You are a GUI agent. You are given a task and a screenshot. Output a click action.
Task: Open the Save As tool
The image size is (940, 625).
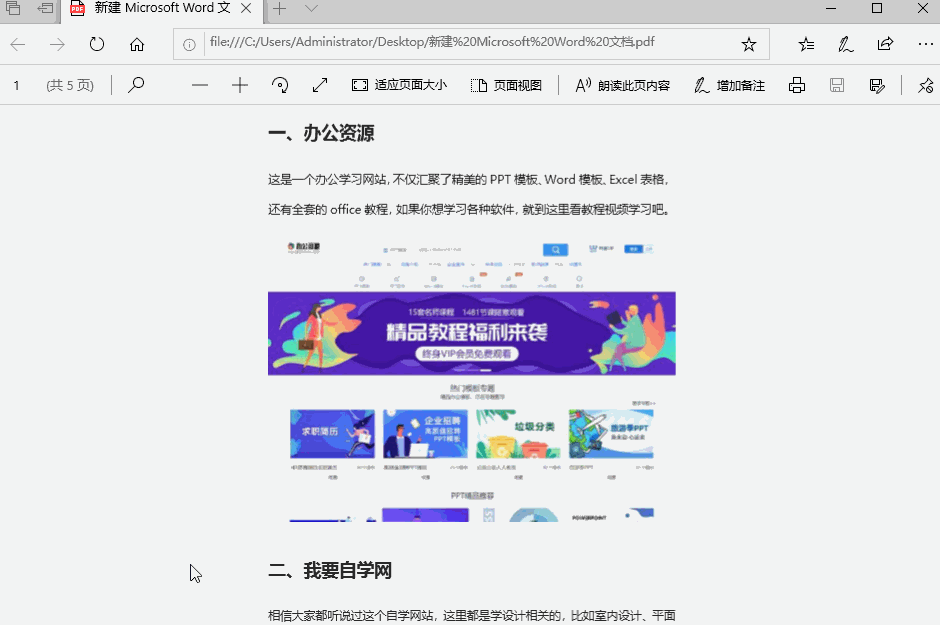point(877,85)
